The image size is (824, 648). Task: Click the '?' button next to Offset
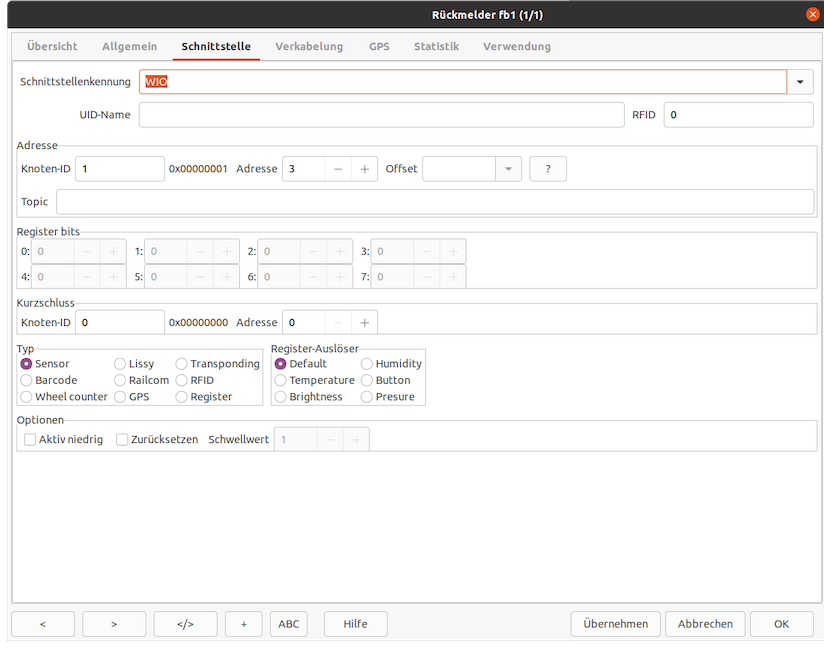pos(547,169)
